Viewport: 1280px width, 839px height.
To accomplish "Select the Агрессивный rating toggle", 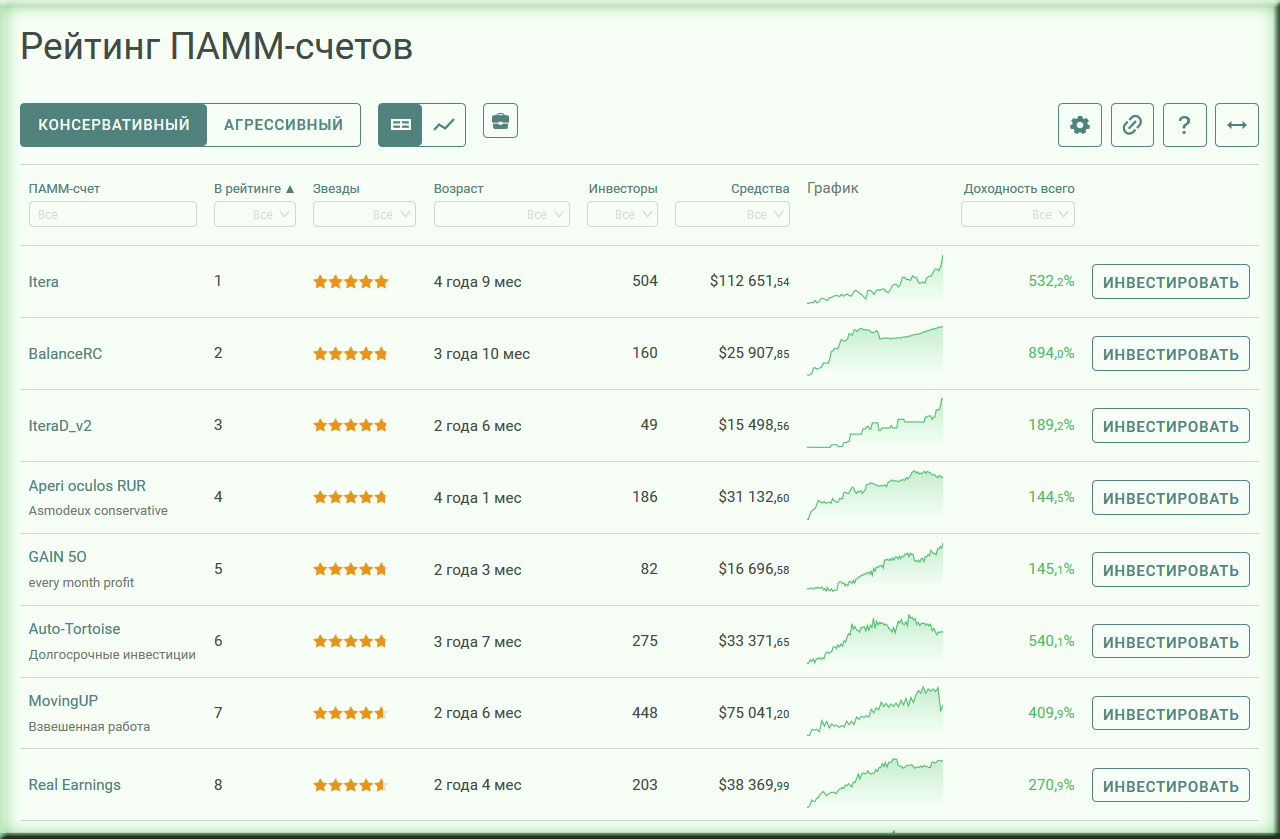I will pos(283,125).
